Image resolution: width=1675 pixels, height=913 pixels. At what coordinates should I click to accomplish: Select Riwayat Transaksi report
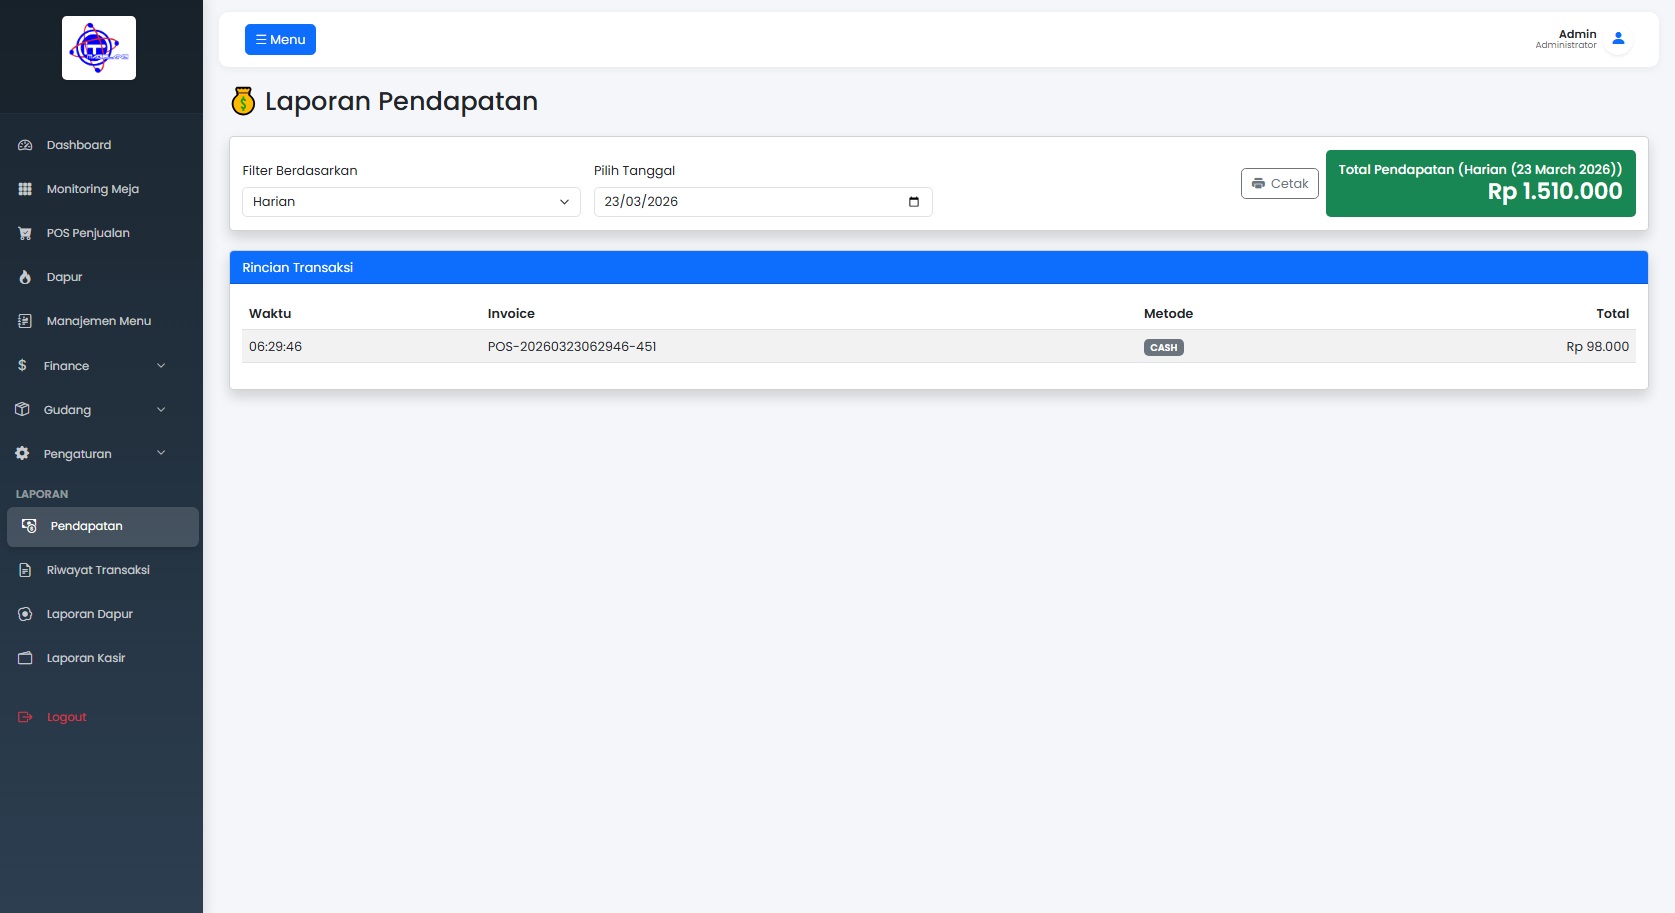click(98, 570)
